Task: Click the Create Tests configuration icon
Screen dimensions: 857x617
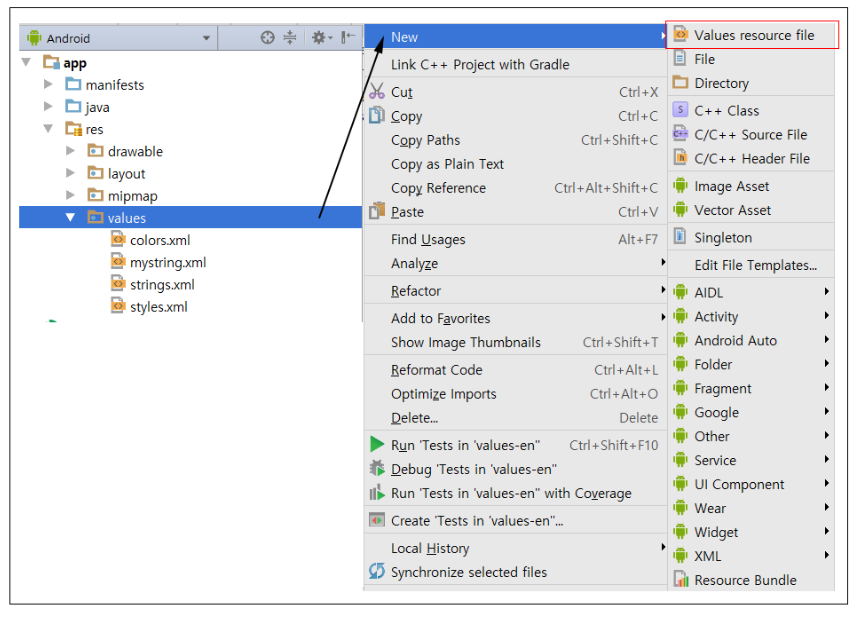Action: point(377,520)
